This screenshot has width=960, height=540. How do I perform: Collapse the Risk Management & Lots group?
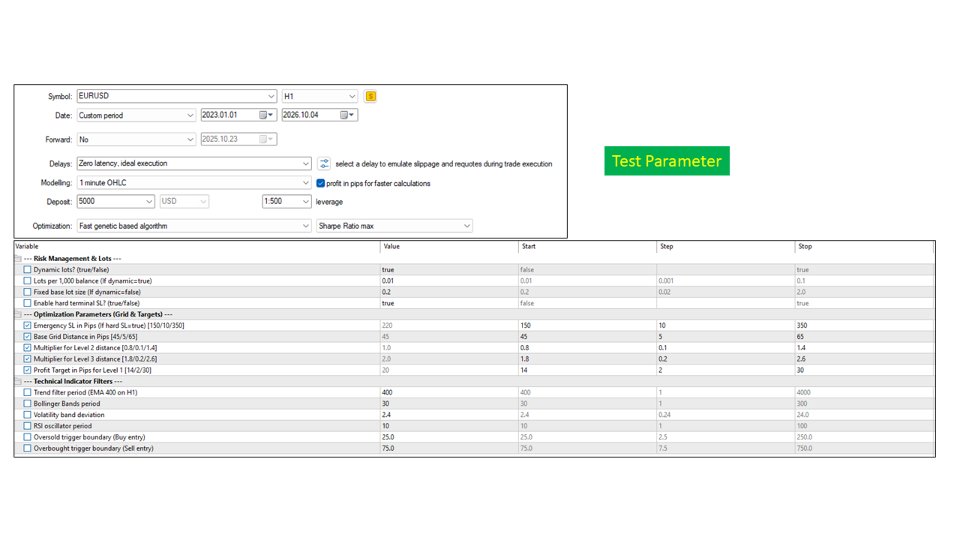18,258
